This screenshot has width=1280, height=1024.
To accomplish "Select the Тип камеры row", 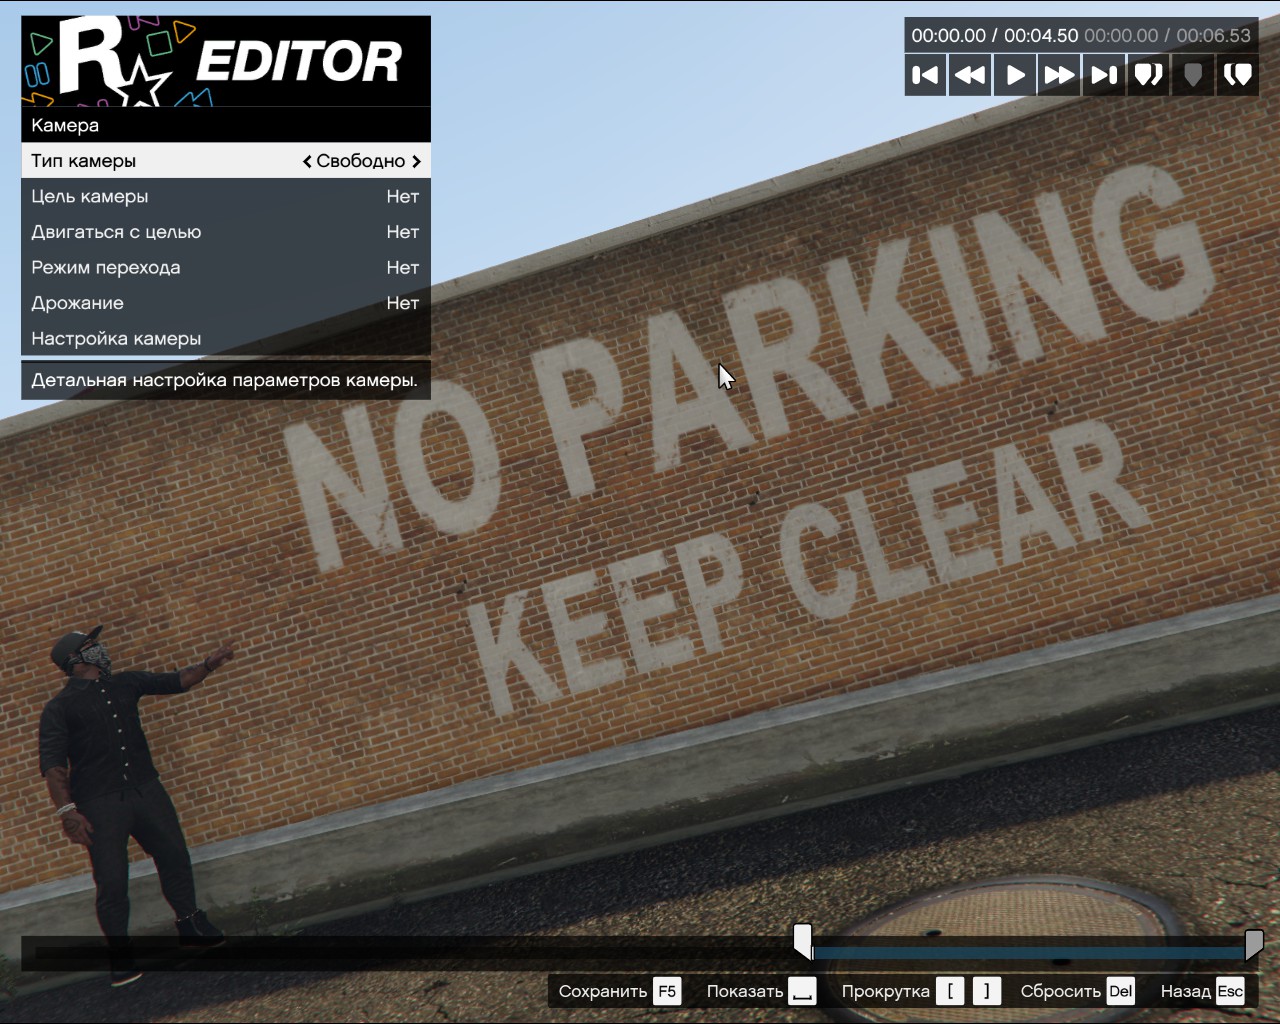I will coord(226,161).
